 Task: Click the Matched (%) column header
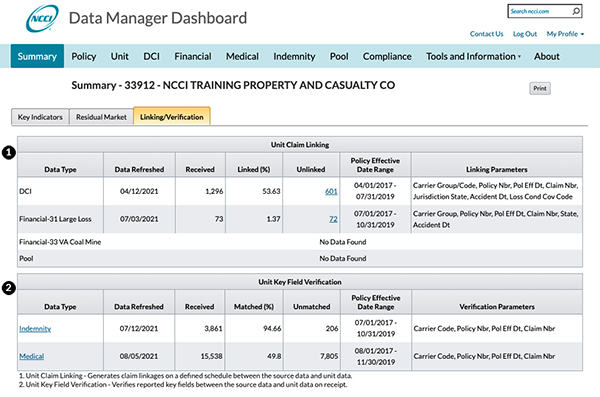point(254,307)
